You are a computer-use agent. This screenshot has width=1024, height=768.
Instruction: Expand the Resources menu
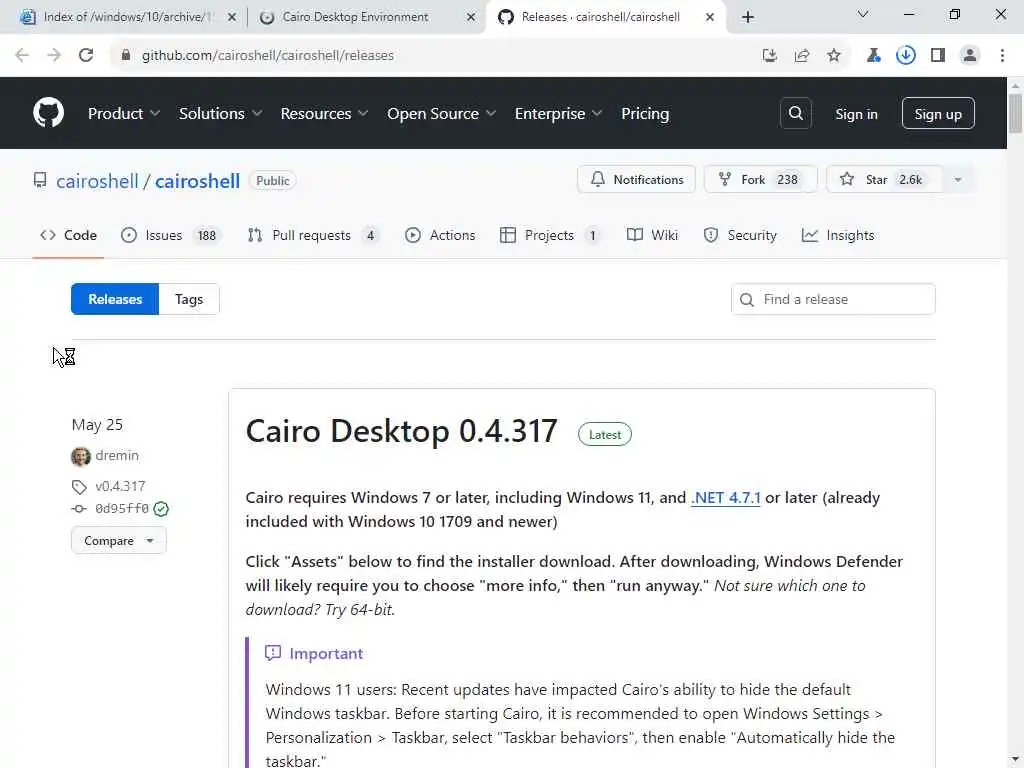coord(324,114)
